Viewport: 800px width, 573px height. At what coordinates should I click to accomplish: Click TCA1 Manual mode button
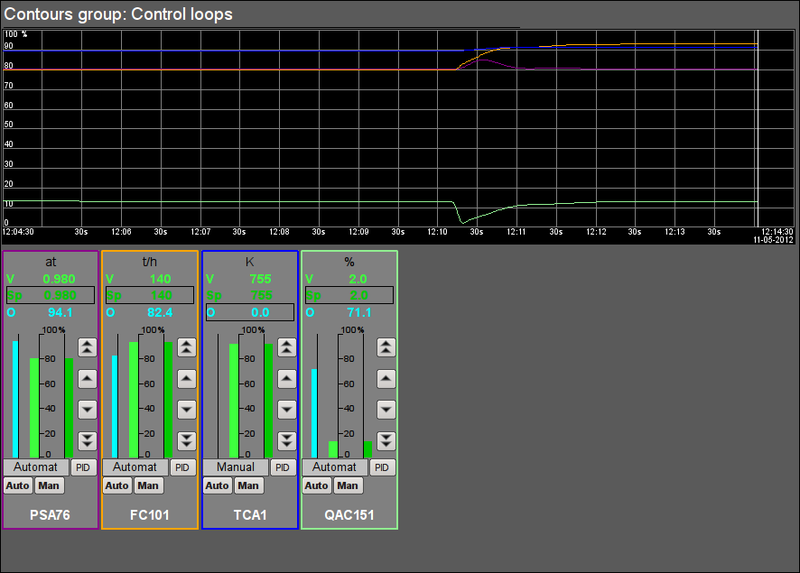(235, 467)
